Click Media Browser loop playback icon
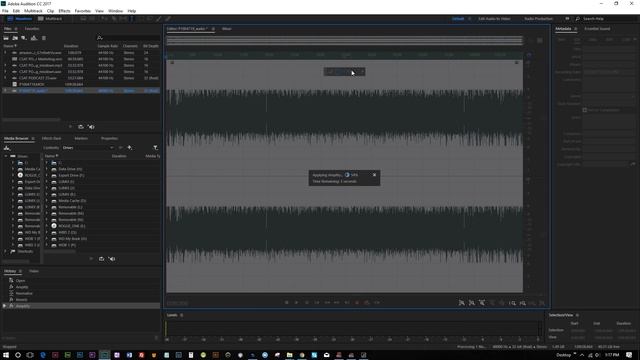This screenshot has width=640, height=360. pos(101,259)
